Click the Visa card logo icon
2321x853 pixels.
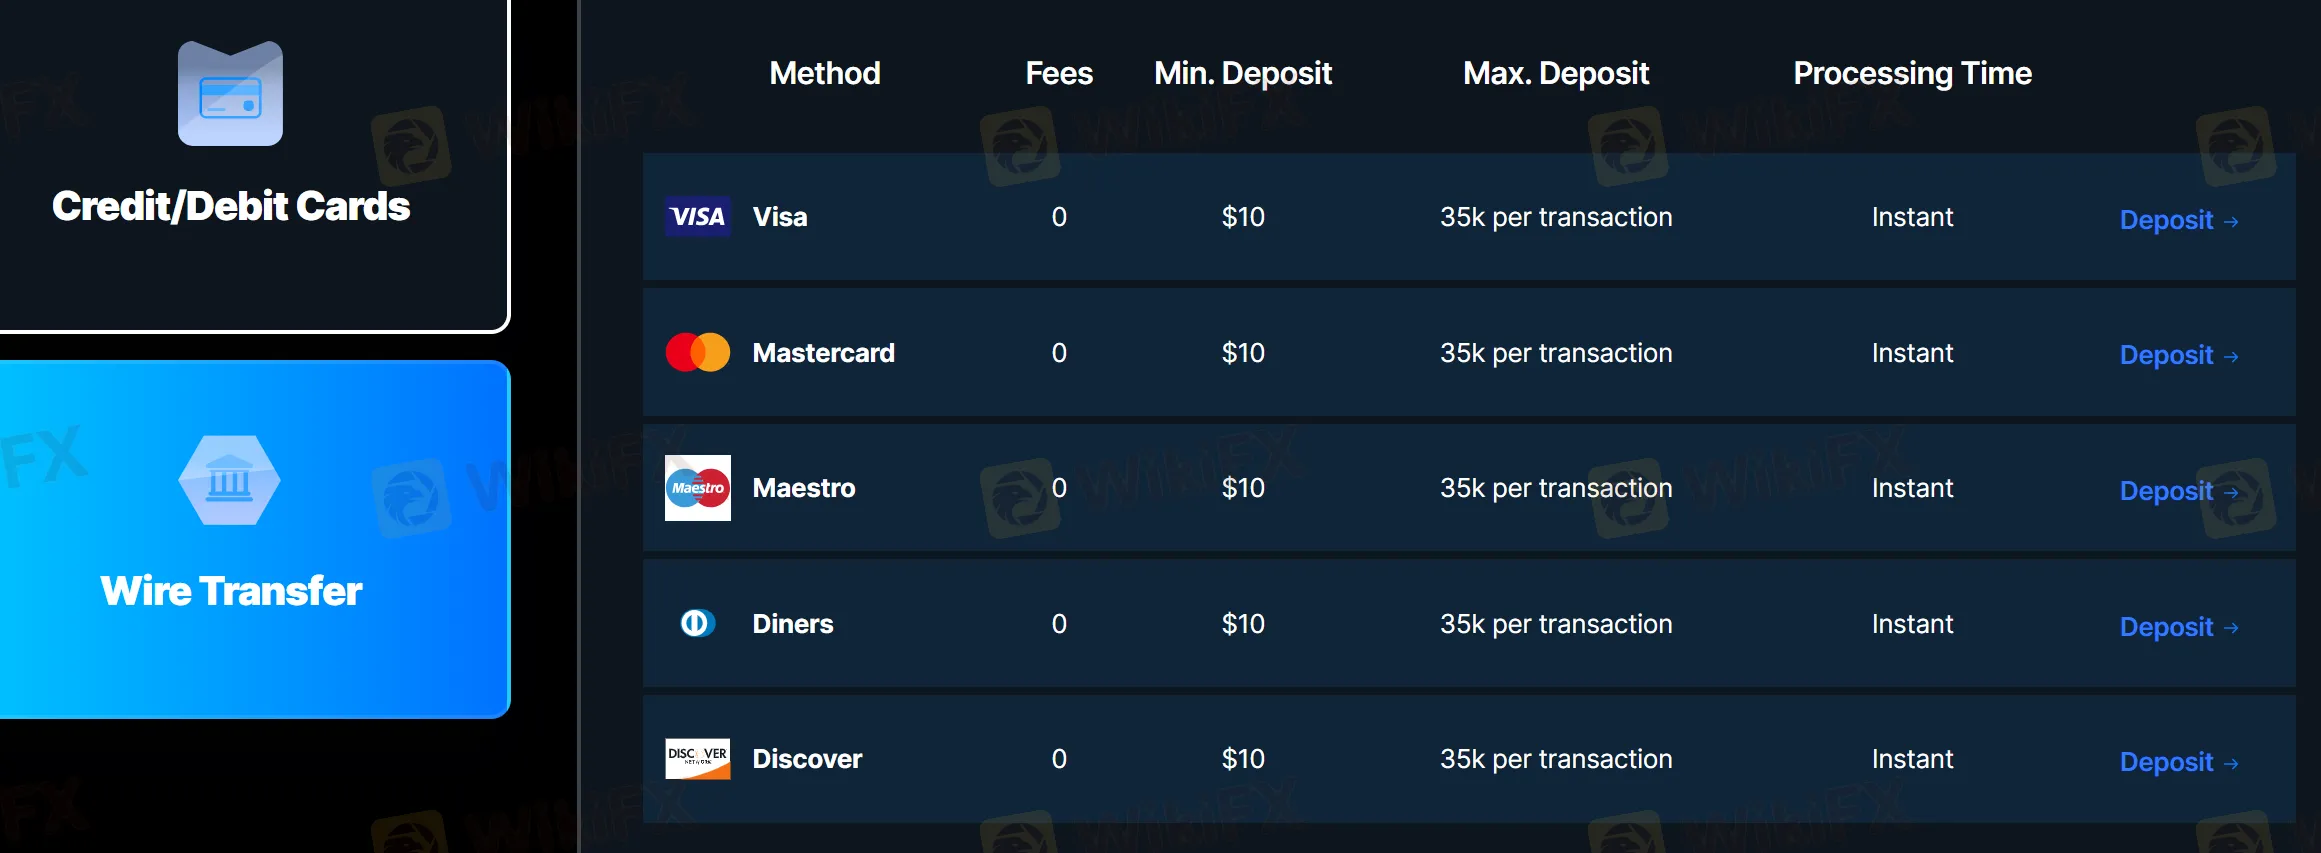[697, 217]
